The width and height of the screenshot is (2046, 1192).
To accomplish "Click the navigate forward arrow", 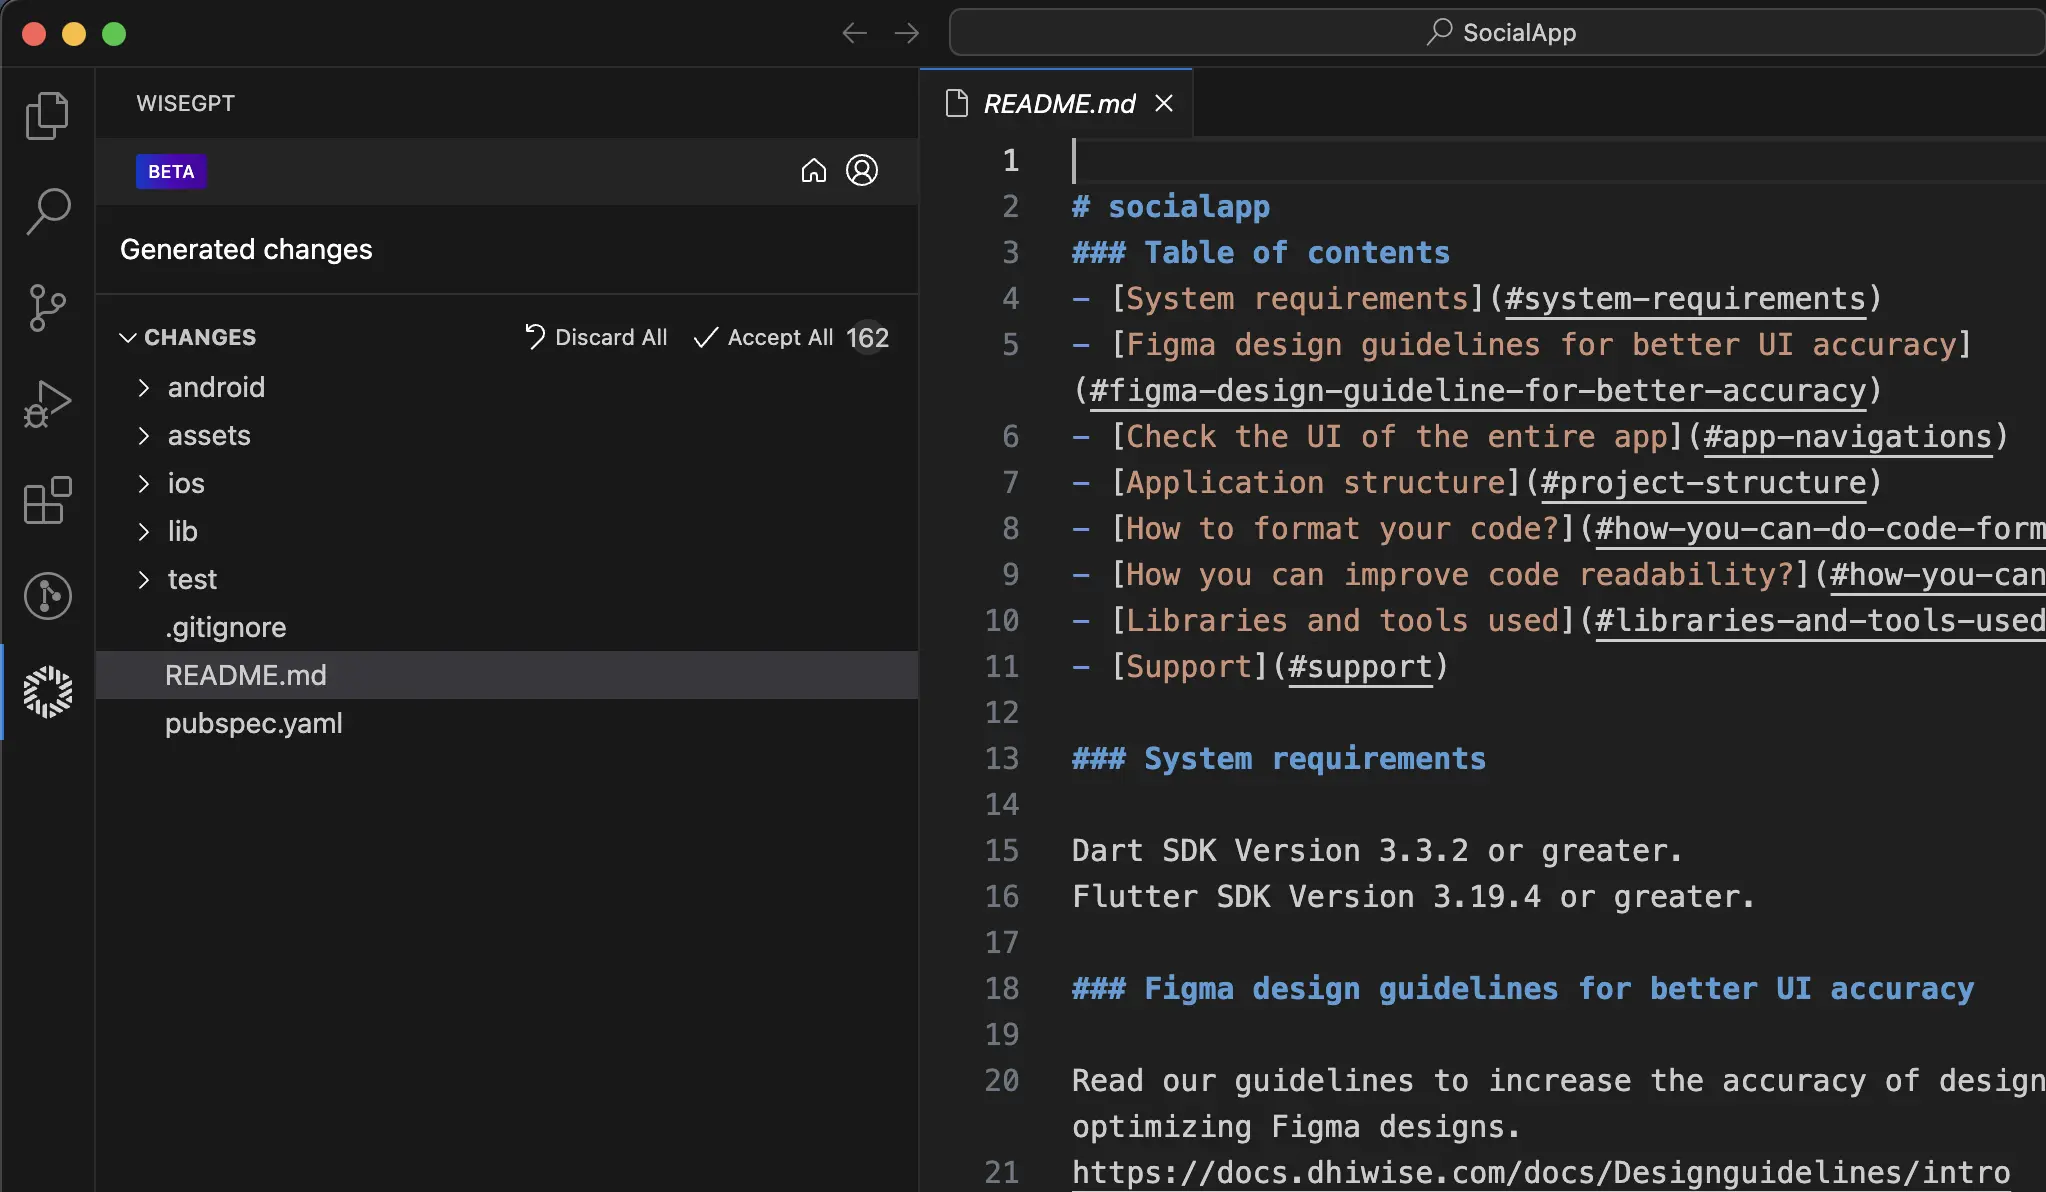I will point(907,31).
